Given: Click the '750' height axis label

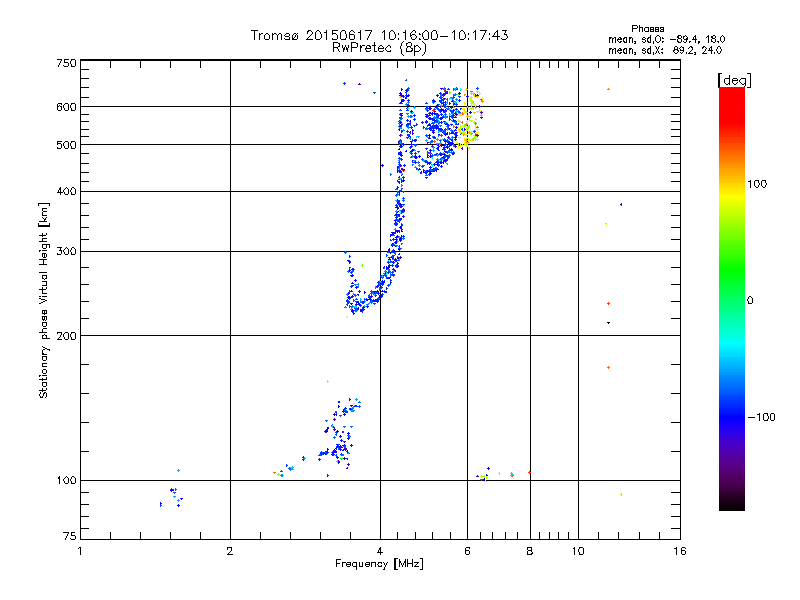Looking at the screenshot, I should click(66, 63).
